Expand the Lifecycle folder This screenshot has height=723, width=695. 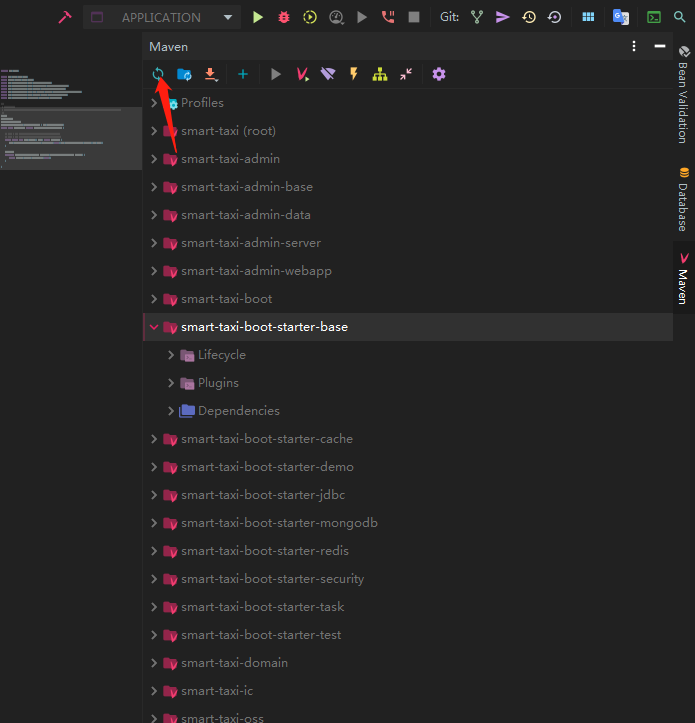(x=171, y=355)
